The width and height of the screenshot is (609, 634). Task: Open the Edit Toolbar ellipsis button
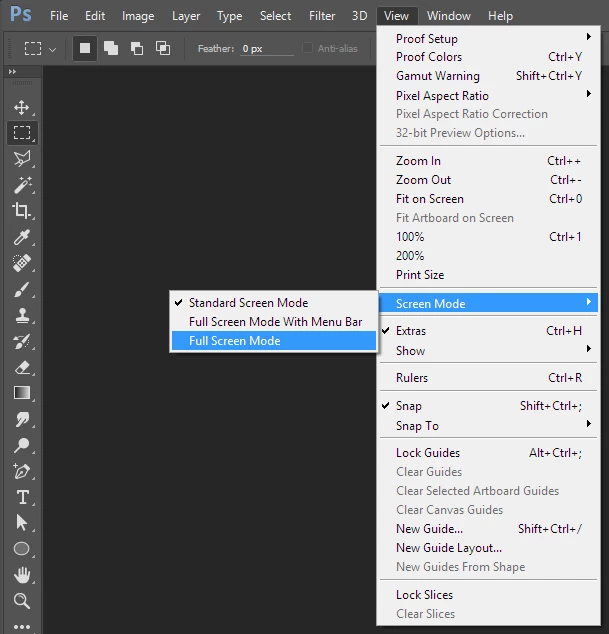[22, 627]
